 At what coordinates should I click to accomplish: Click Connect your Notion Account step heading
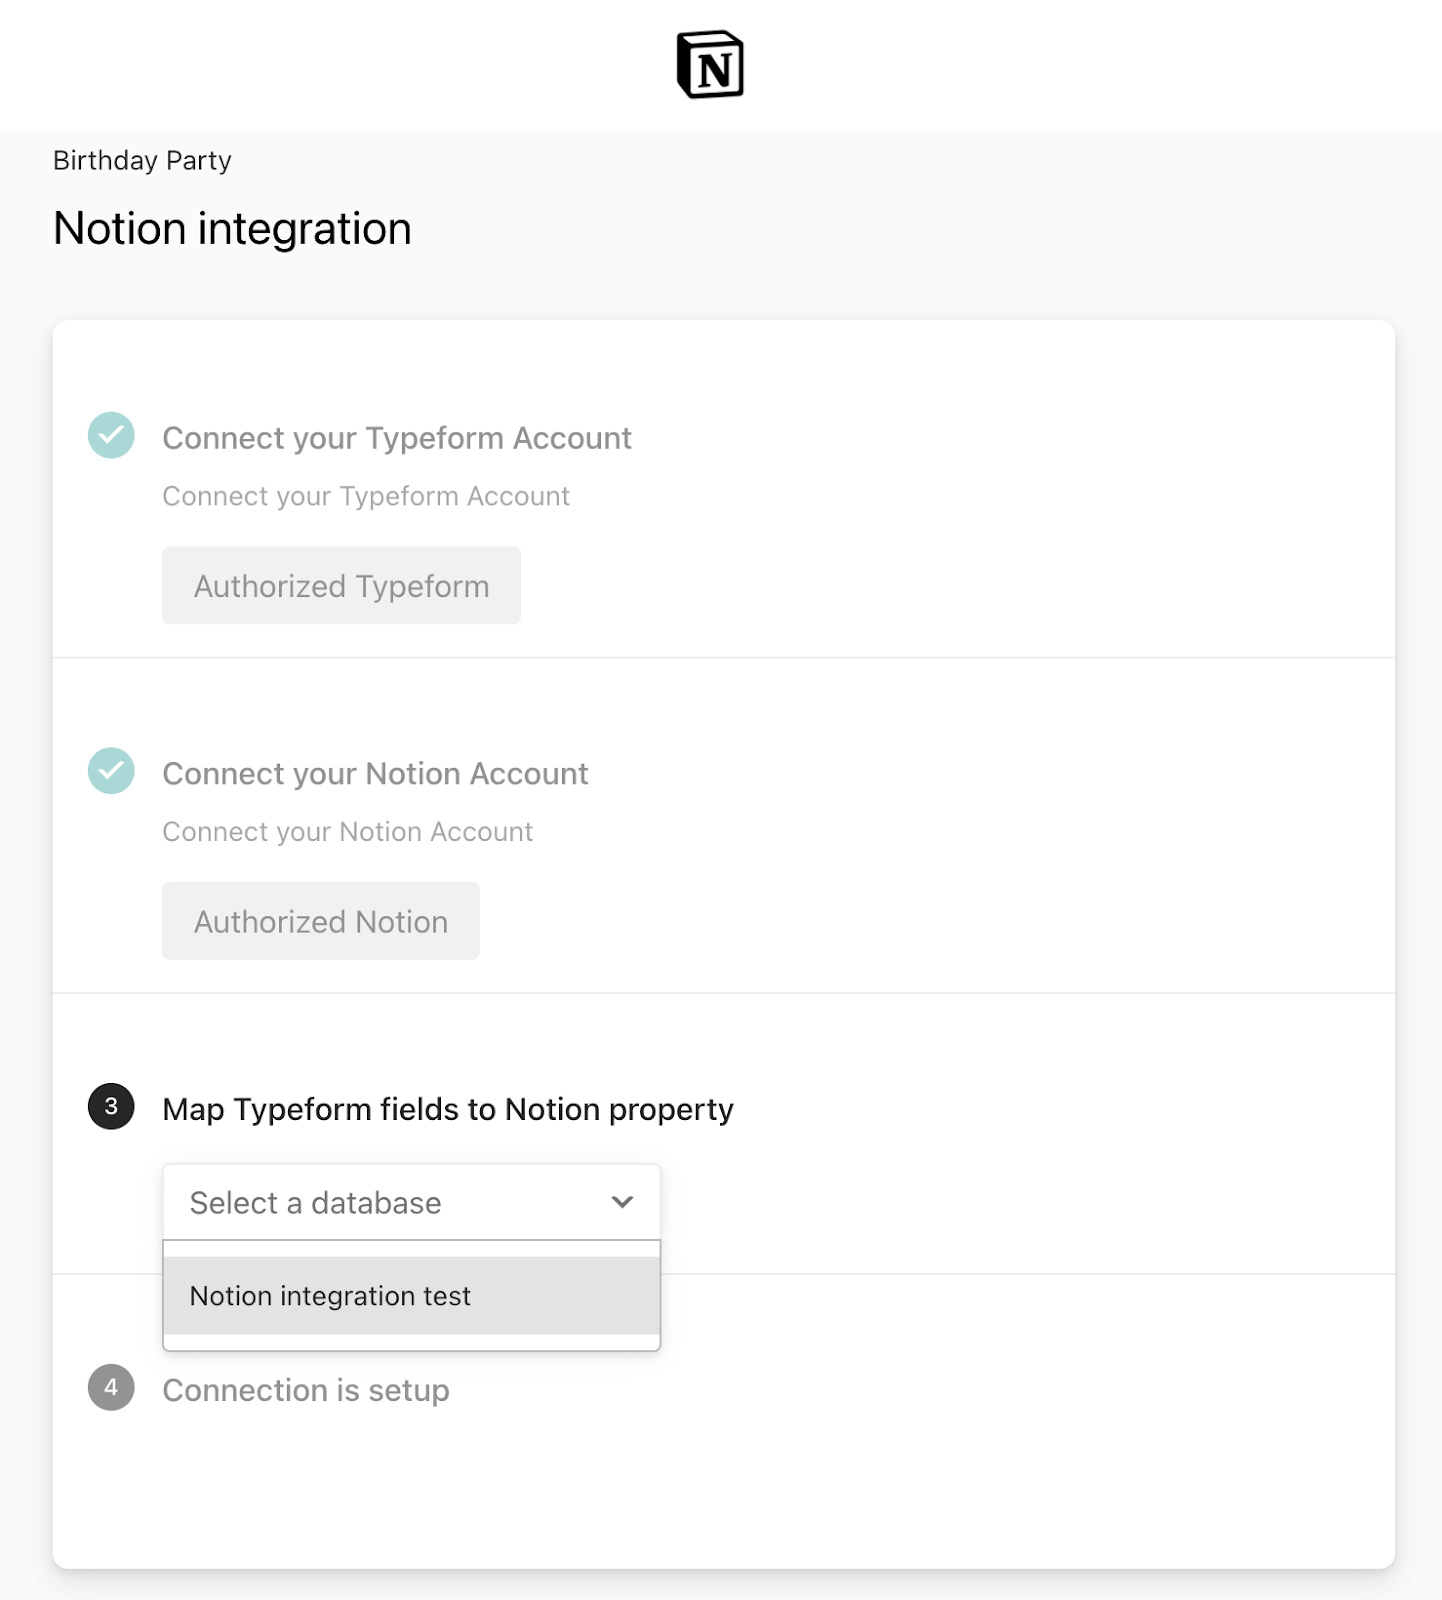click(375, 774)
